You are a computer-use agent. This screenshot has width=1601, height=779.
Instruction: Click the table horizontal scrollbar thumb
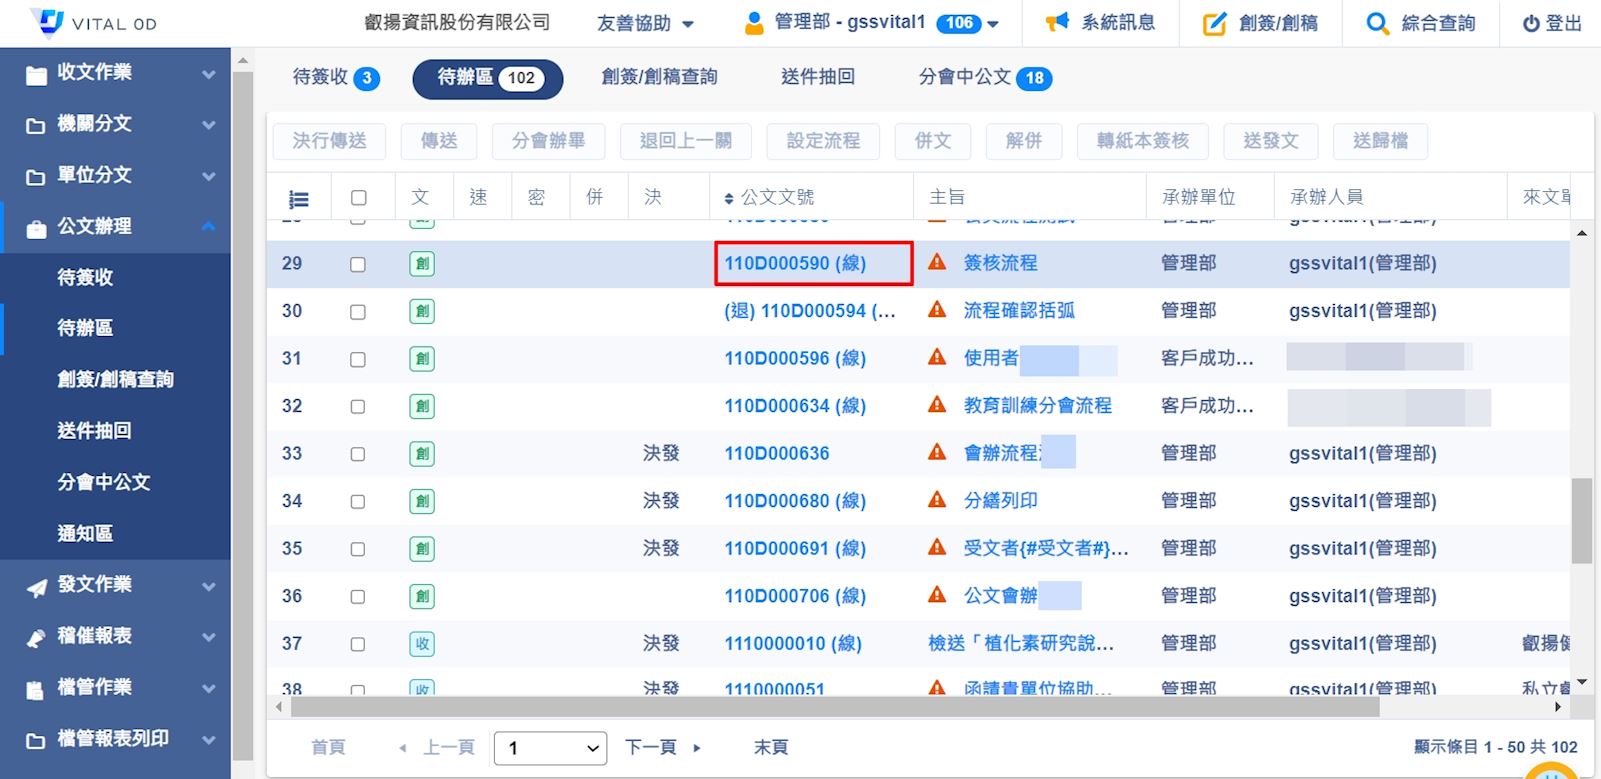coord(835,707)
